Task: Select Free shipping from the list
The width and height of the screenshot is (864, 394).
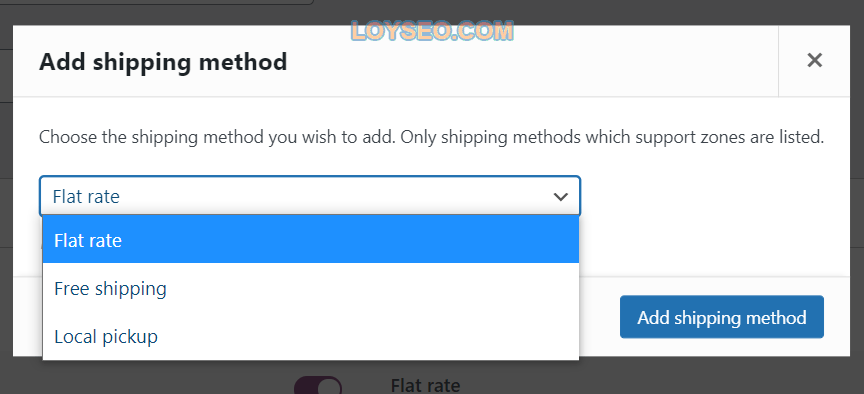Action: pos(110,288)
